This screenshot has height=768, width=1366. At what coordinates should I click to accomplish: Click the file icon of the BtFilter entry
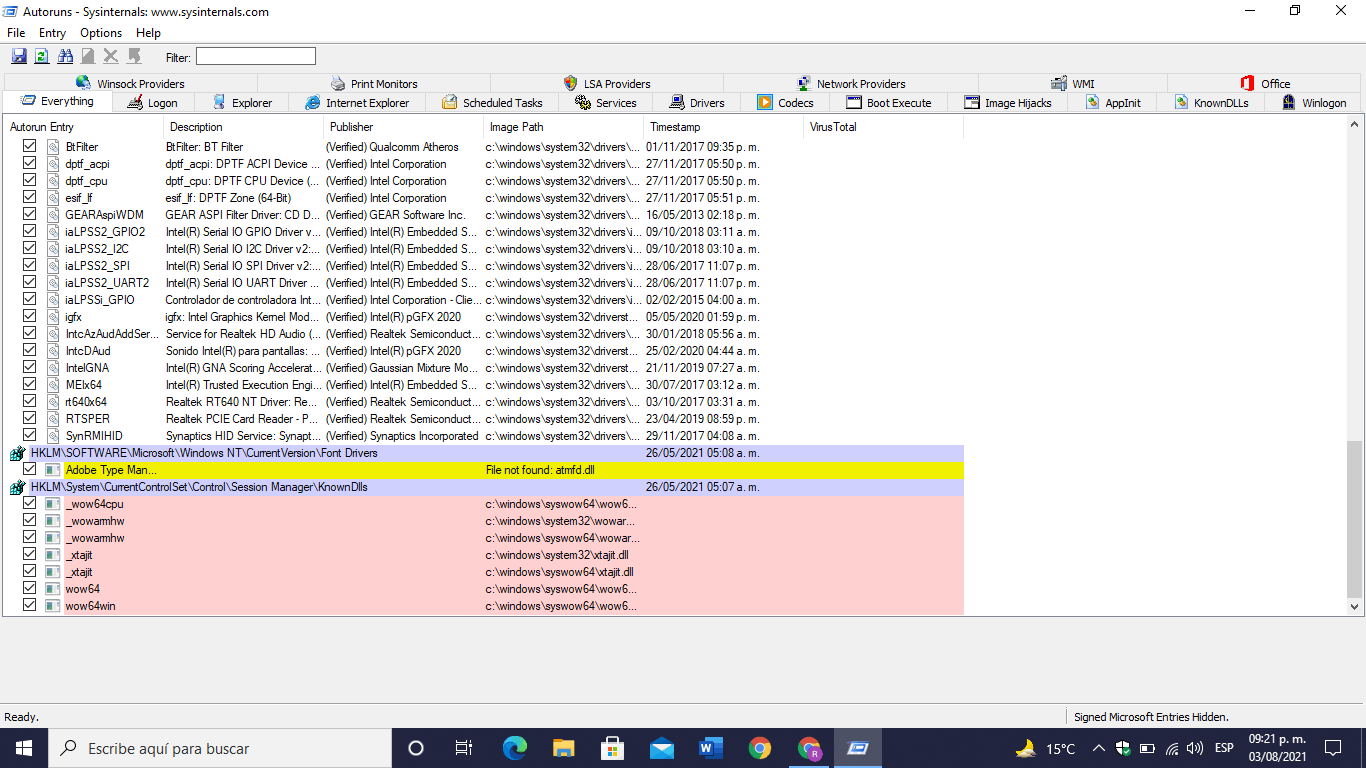pos(53,147)
